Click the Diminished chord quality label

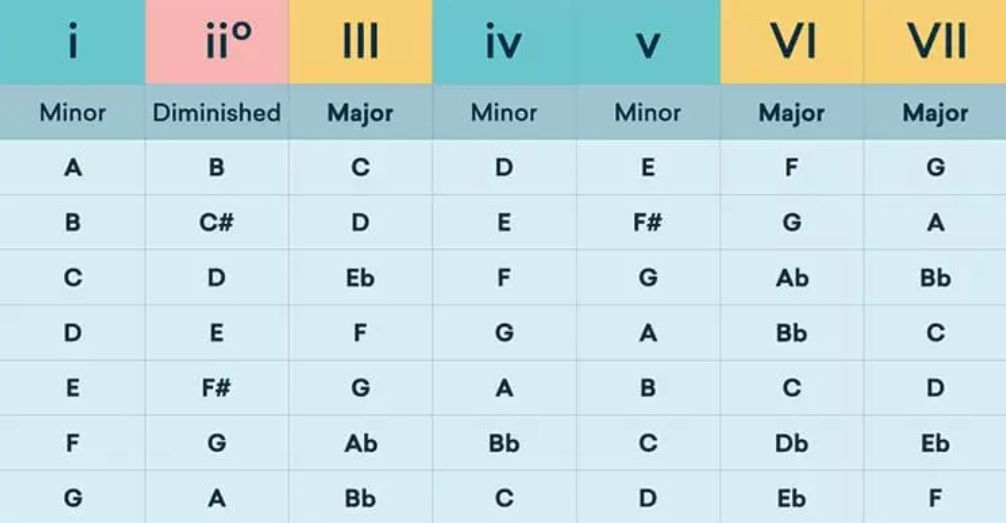pos(217,113)
